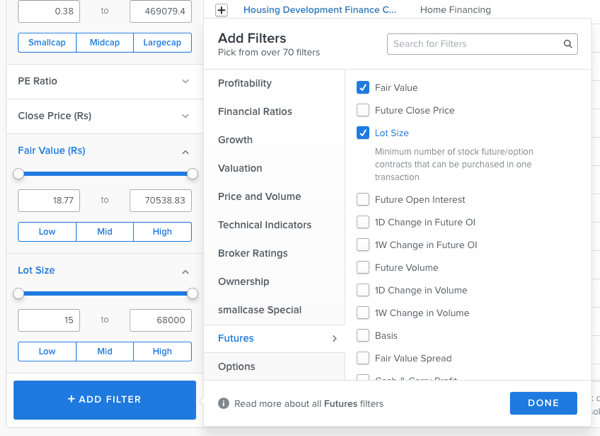Collapse the Lot Size filter section
This screenshot has width=600, height=436.
click(185, 271)
